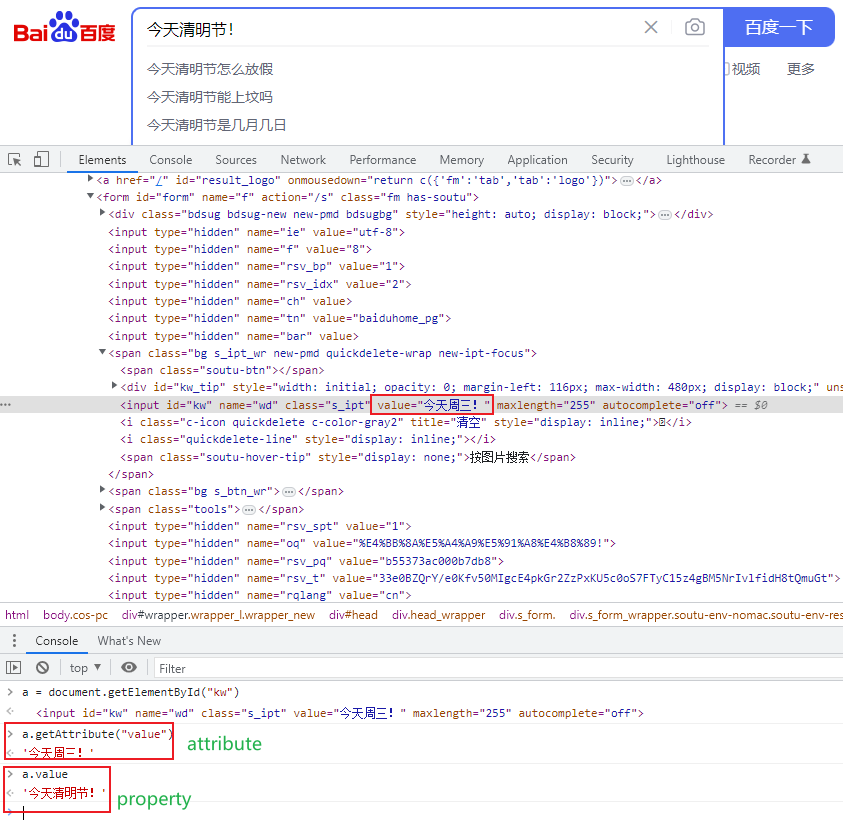
Task: Clear the search box with the X icon
Action: (651, 27)
